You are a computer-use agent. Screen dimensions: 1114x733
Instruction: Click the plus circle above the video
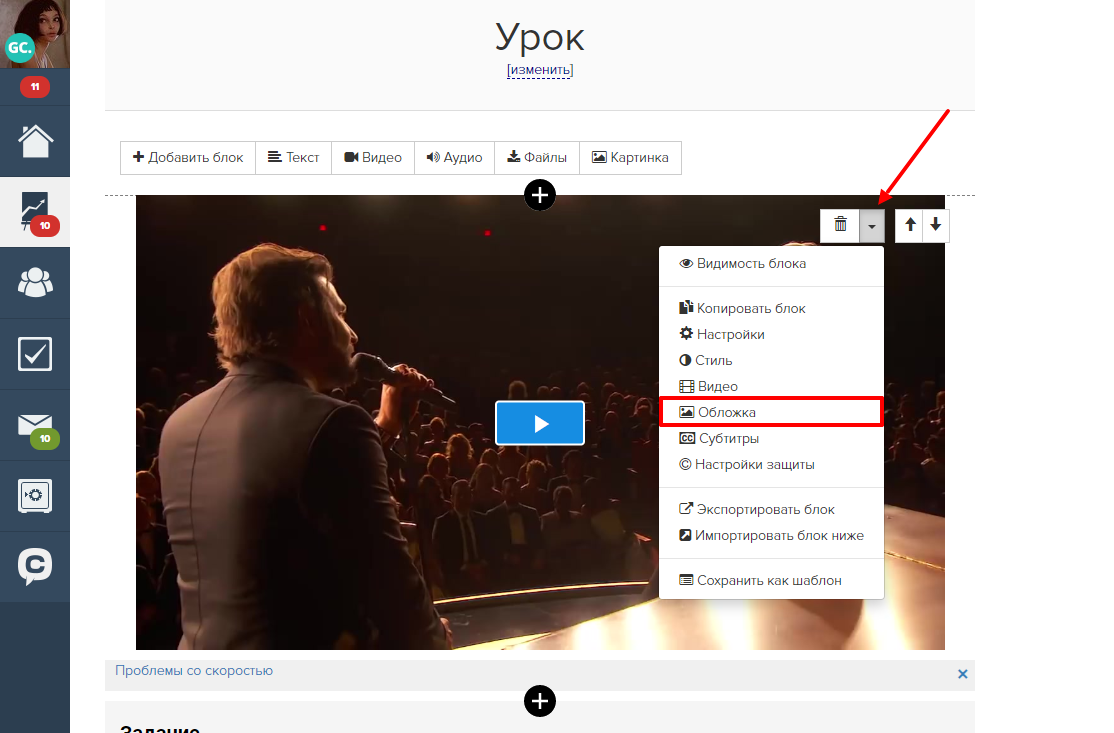point(540,194)
